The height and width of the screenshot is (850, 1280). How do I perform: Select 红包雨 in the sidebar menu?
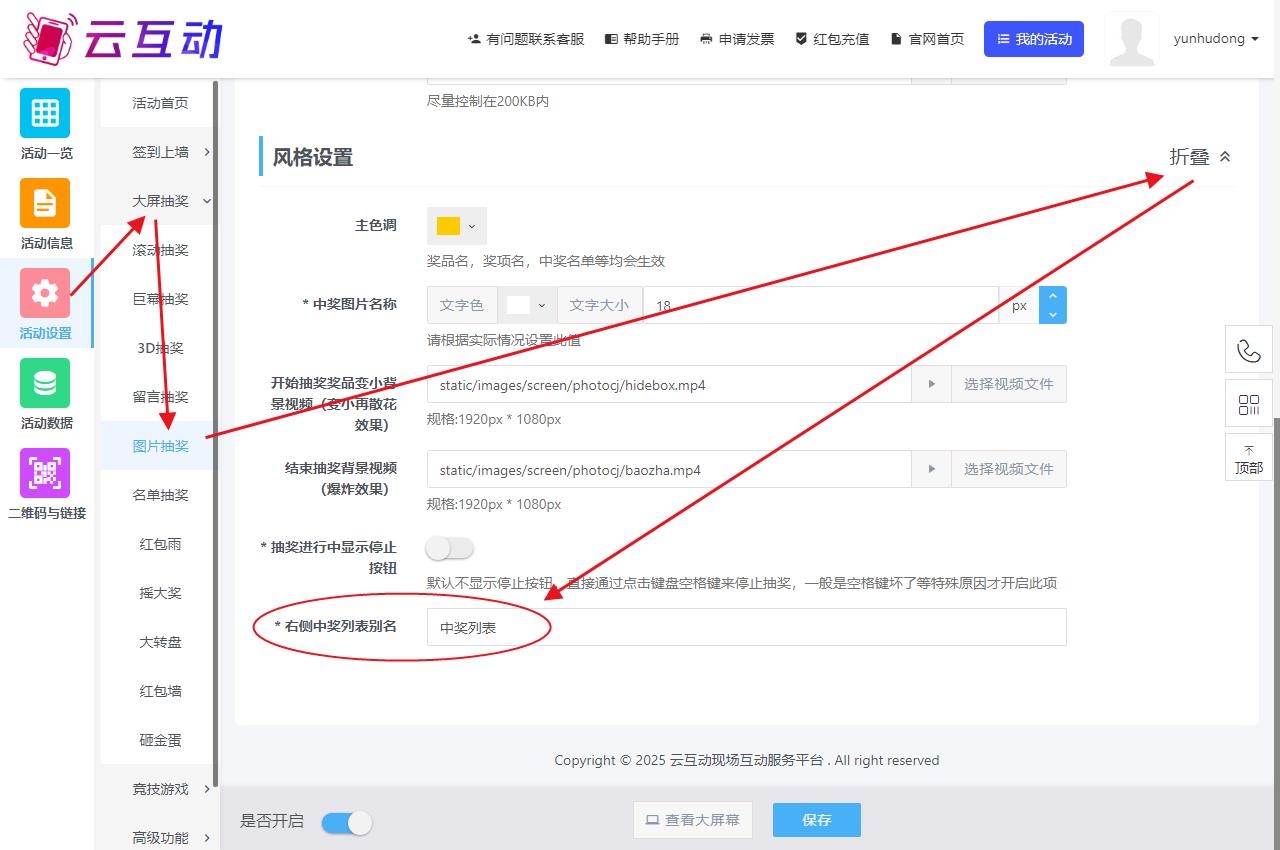160,544
